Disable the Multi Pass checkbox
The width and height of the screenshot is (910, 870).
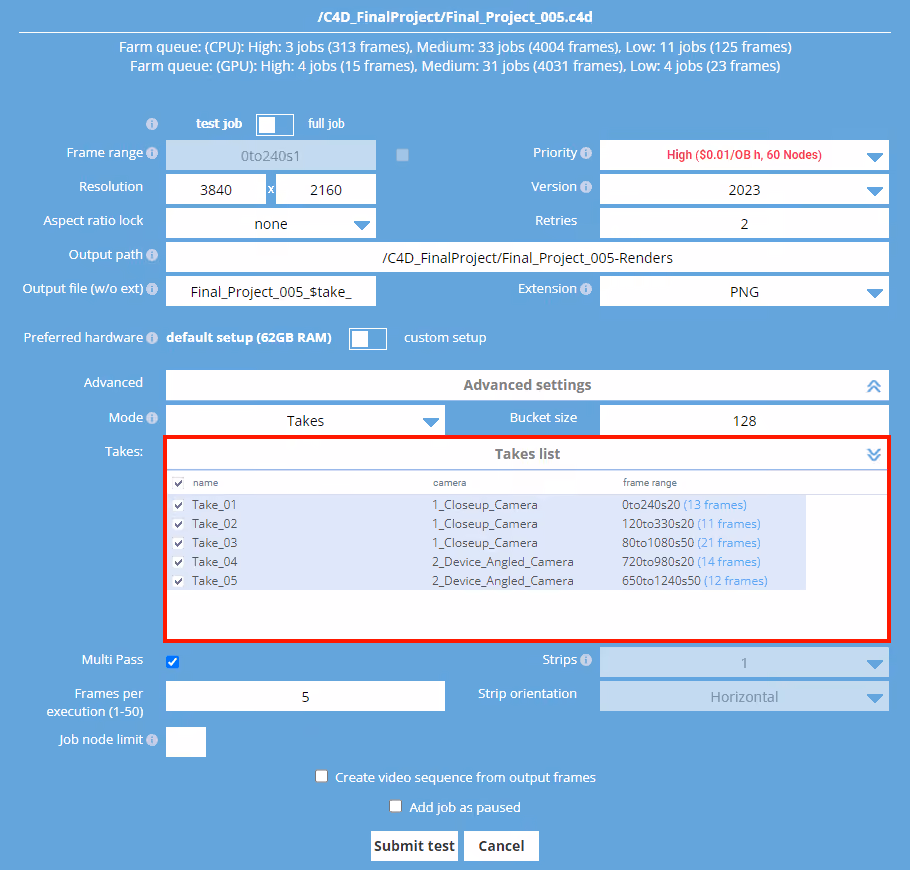172,662
